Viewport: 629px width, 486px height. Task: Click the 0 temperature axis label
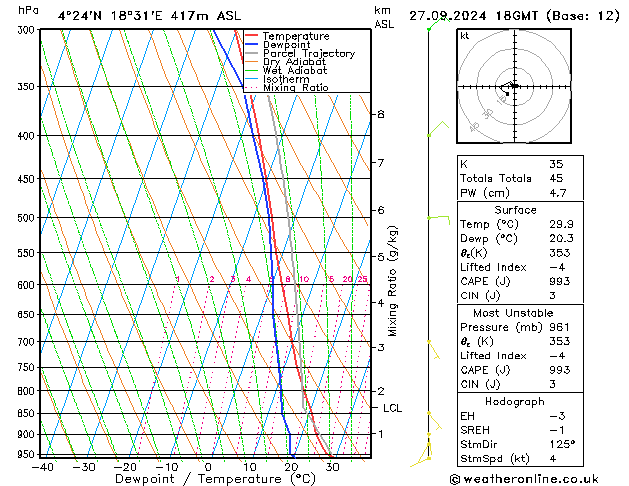click(208, 467)
